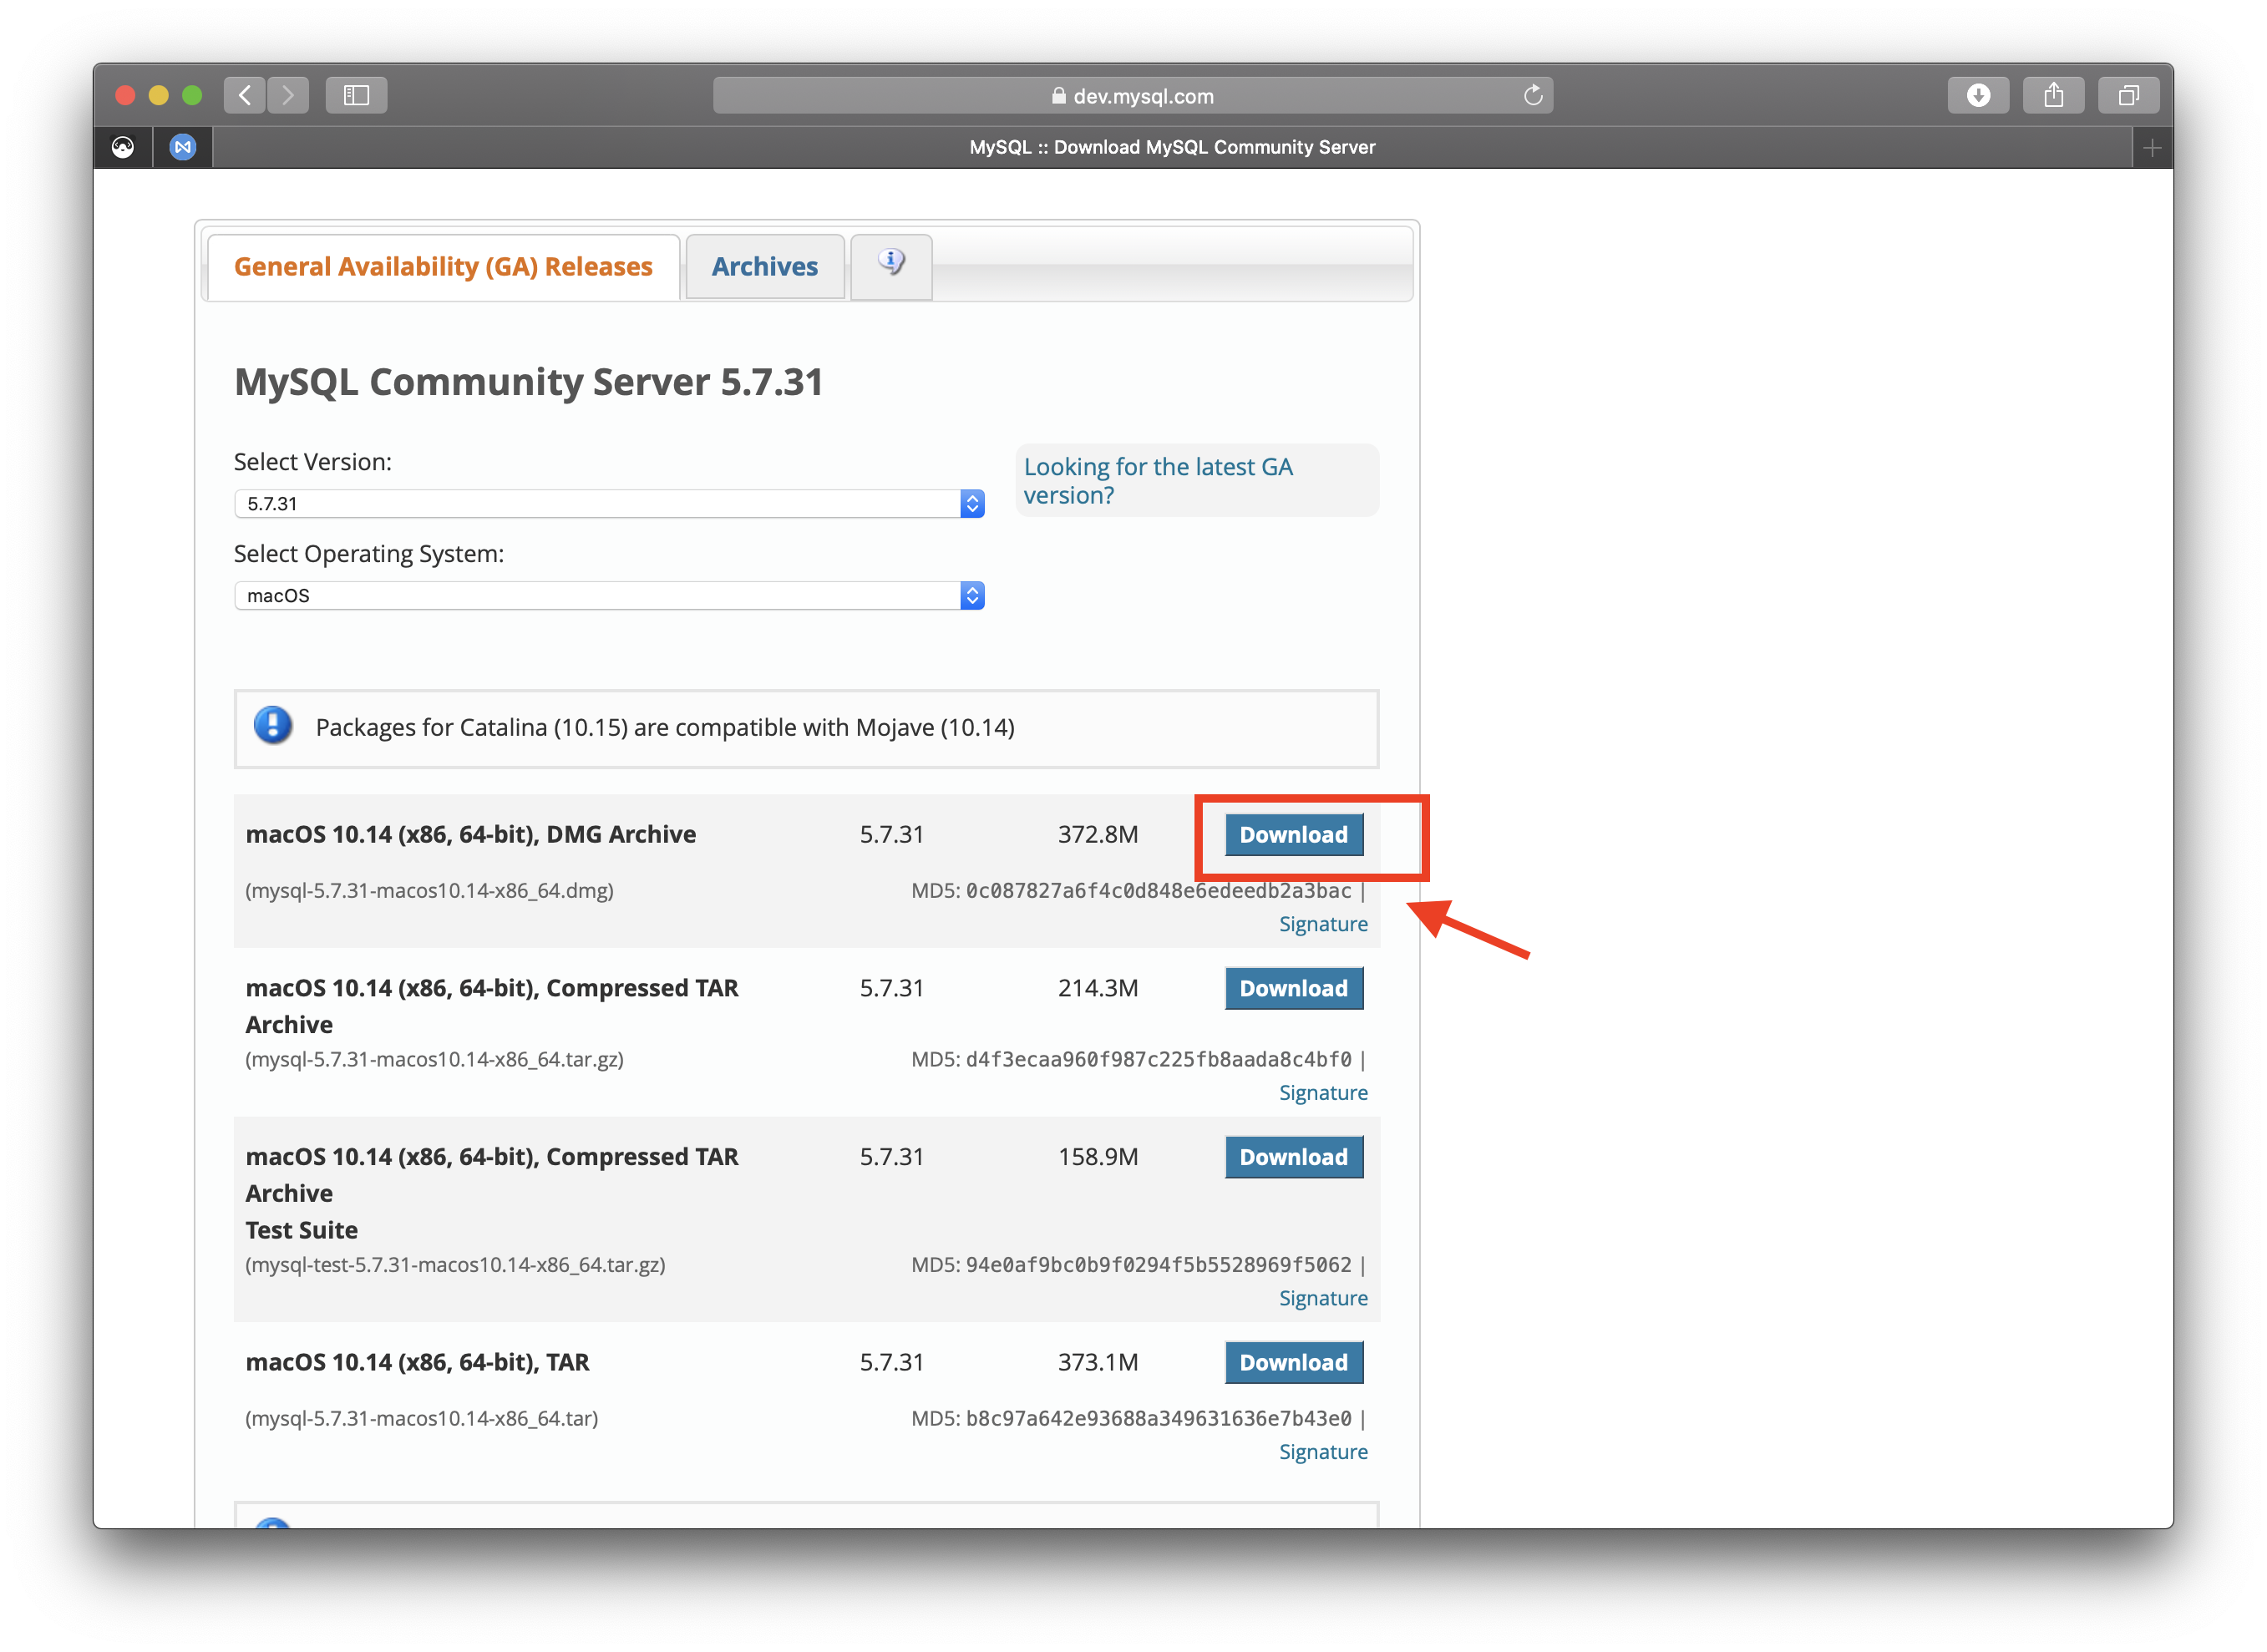
Task: Open Signature link for the Test Suite
Action: pyautogui.click(x=1323, y=1298)
